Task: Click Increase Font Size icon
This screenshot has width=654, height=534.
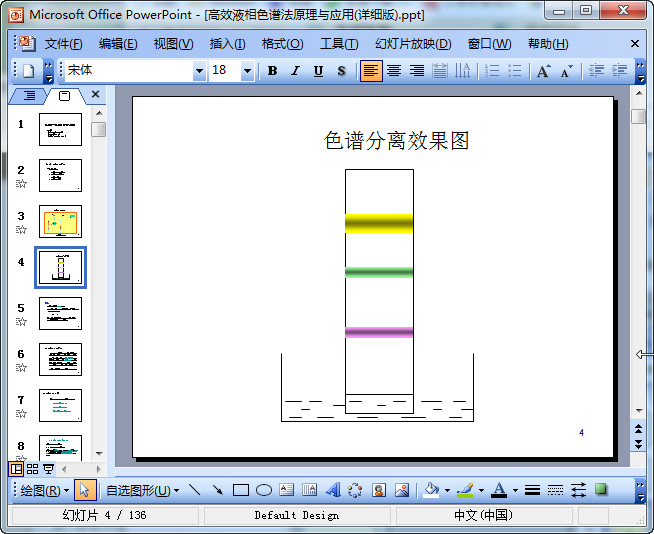Action: [x=544, y=71]
